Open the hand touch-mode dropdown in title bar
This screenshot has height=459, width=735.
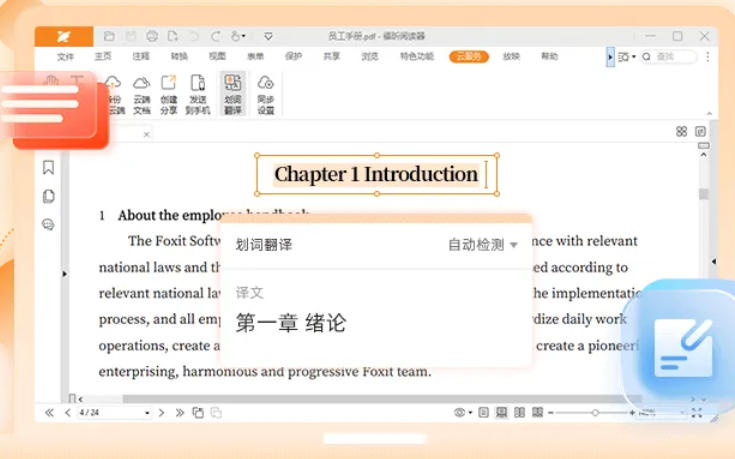(238, 36)
